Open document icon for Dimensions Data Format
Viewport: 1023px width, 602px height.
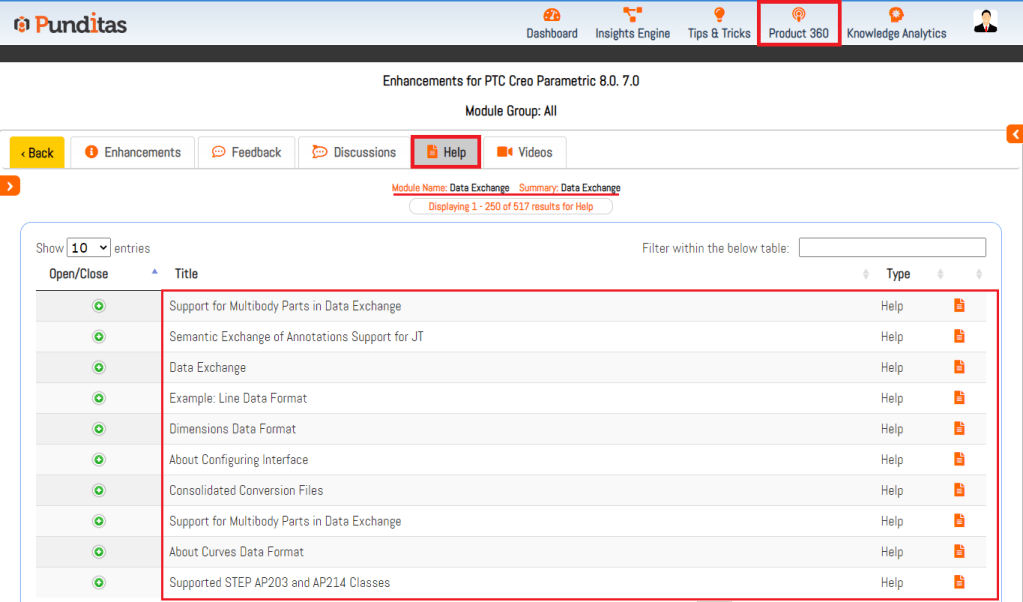[x=959, y=429]
